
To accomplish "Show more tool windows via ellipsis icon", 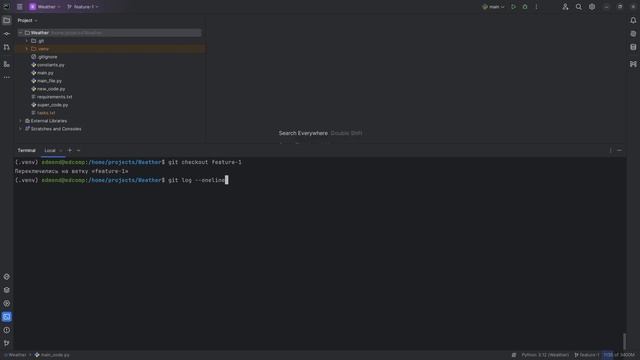I will [7, 77].
